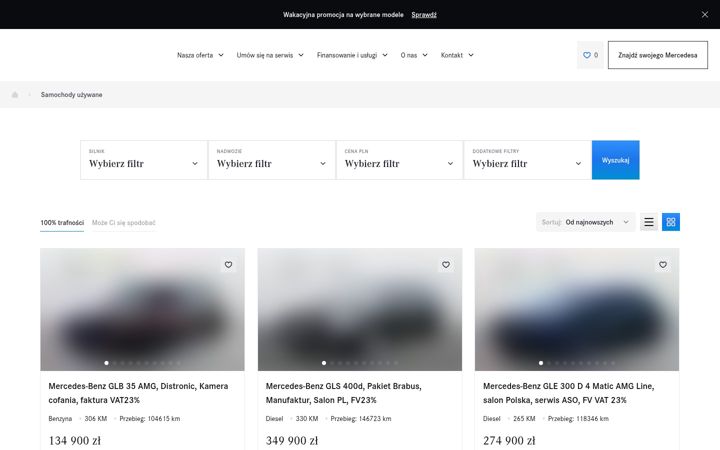Image resolution: width=720 pixels, height=450 pixels.
Task: Open the GLB 35 AMG car photo
Action: [x=142, y=309]
